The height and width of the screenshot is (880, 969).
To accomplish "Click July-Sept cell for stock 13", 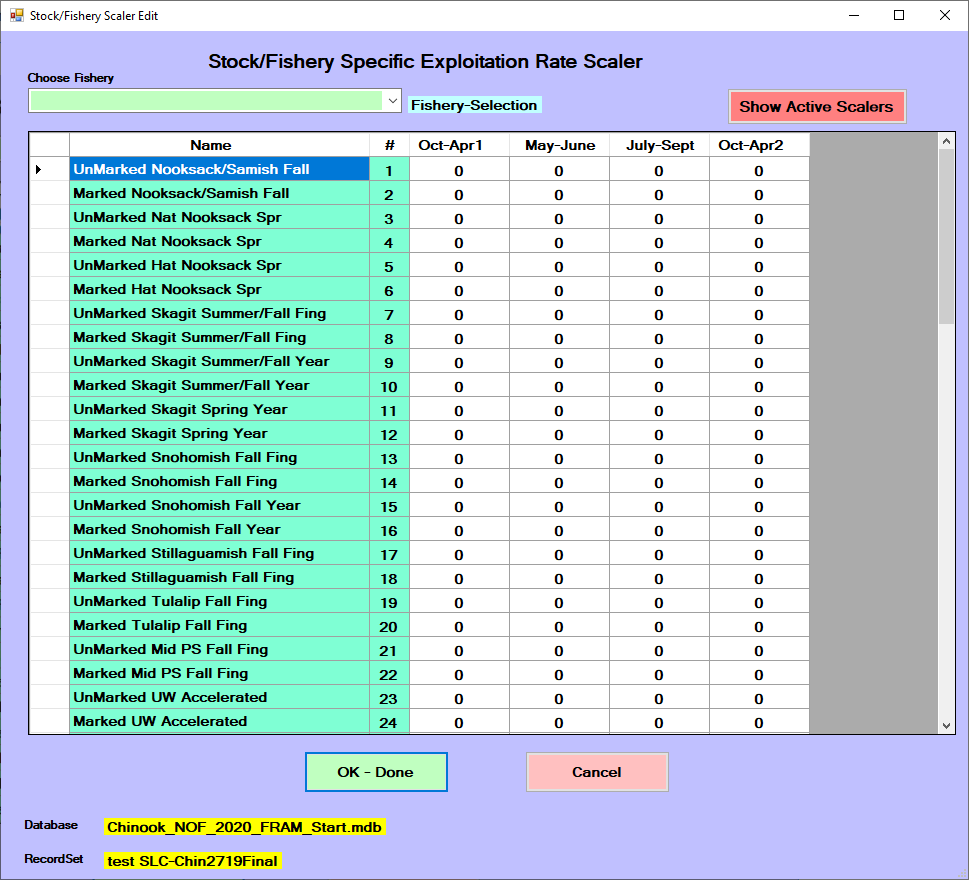I will tap(659, 457).
